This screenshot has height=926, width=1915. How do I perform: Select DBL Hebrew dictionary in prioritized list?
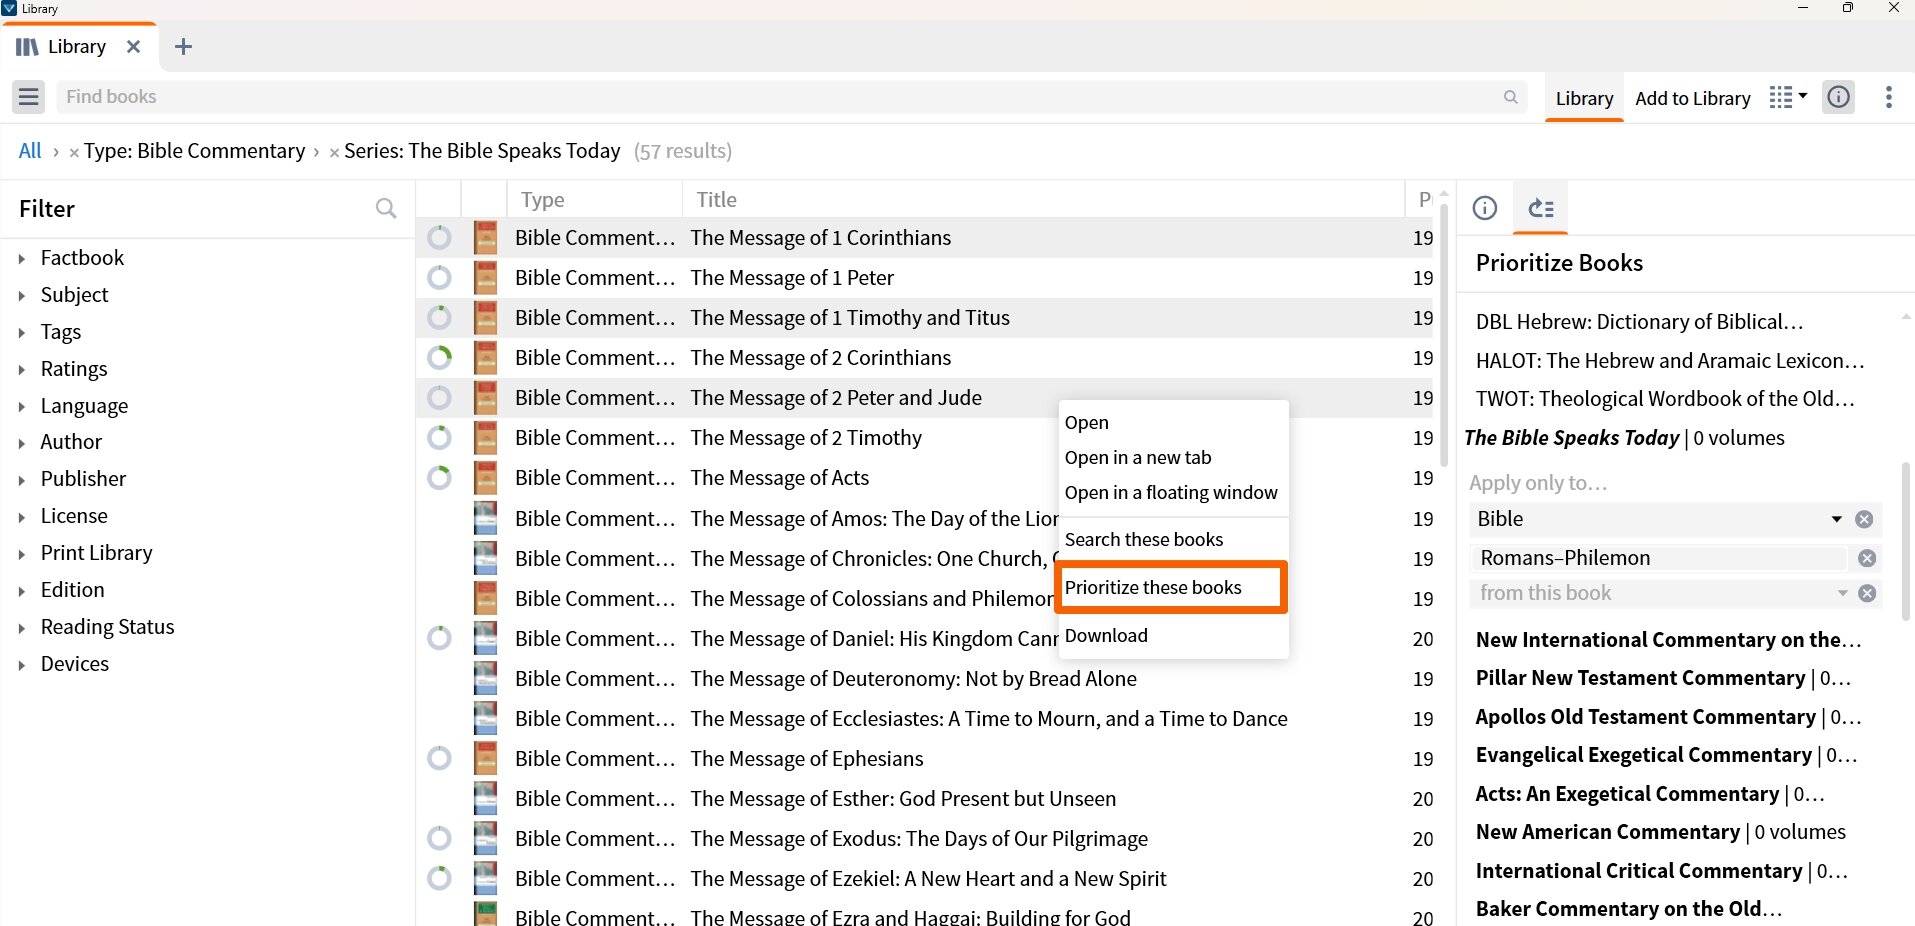[1639, 322]
